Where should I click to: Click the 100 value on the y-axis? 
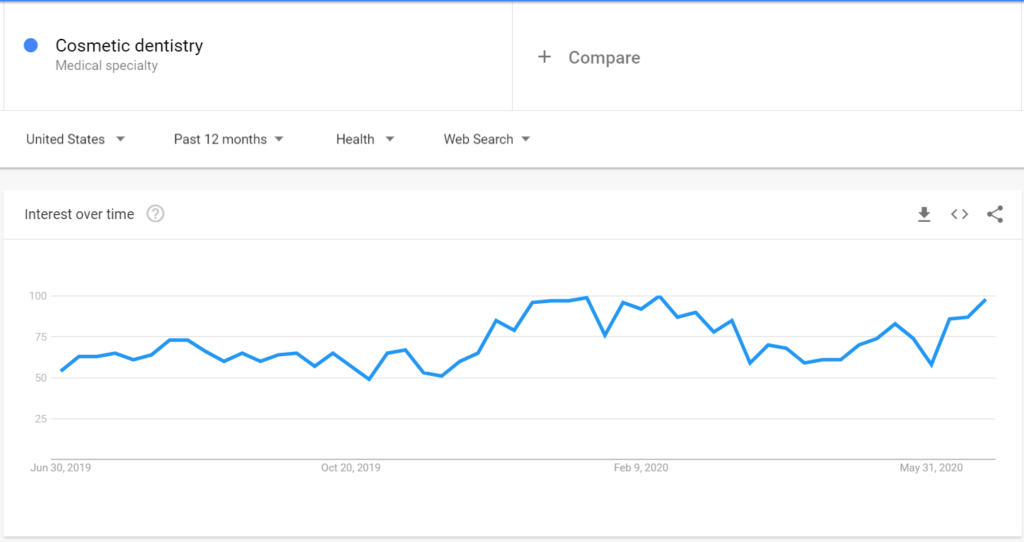point(38,296)
